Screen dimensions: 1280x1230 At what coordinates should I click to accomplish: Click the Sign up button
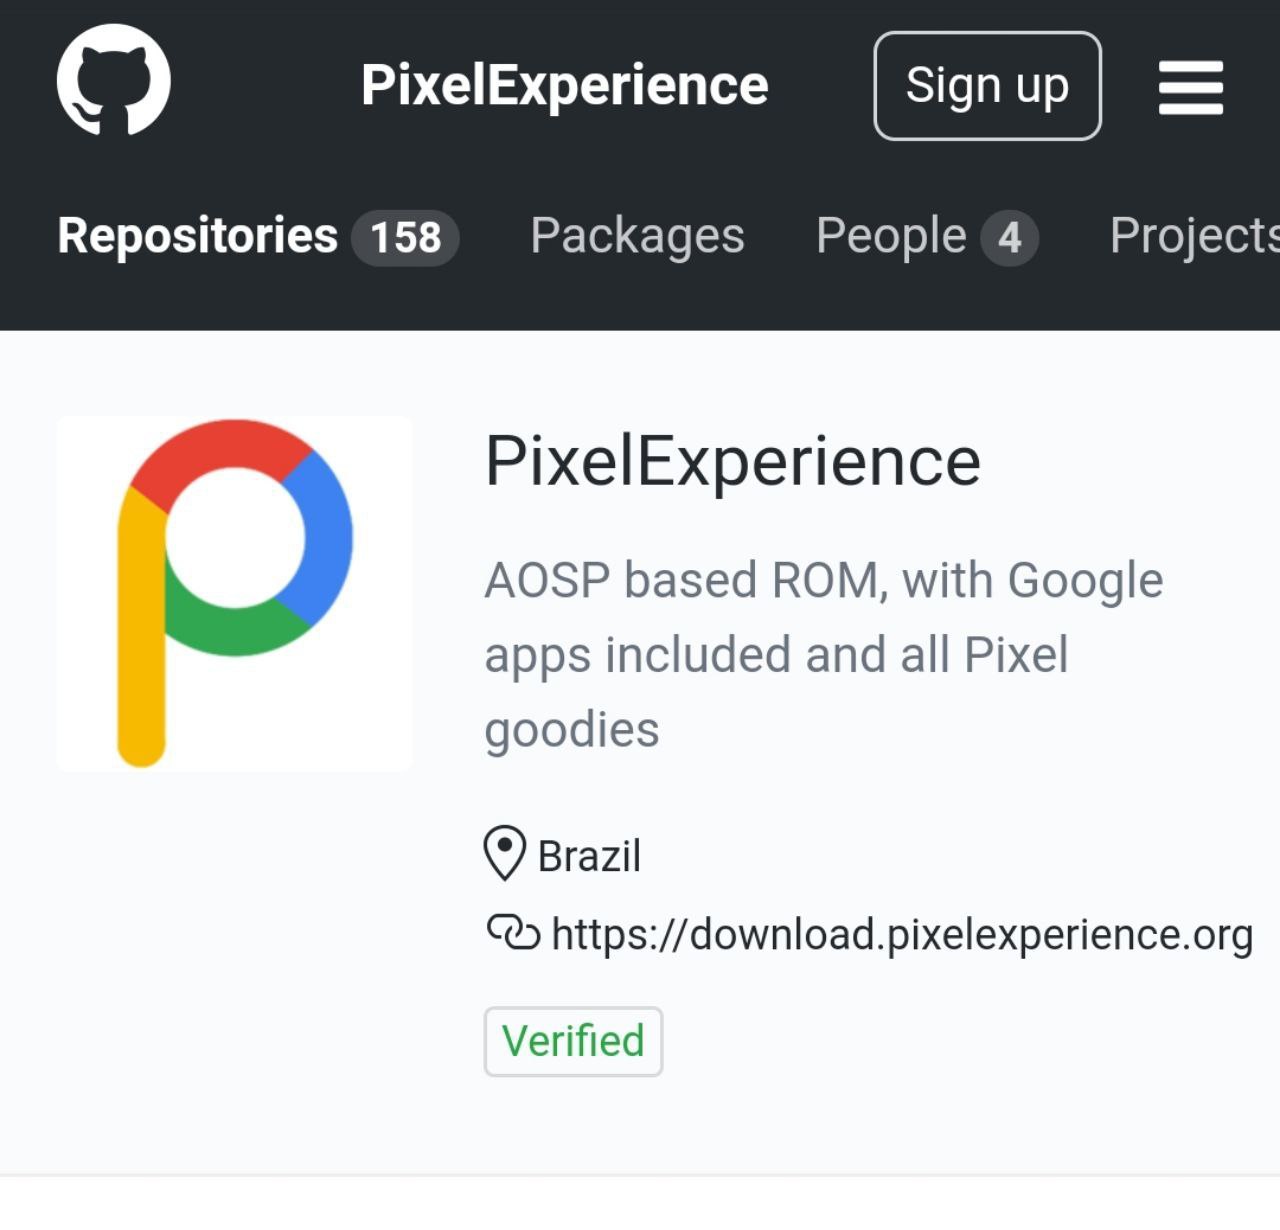(x=987, y=86)
